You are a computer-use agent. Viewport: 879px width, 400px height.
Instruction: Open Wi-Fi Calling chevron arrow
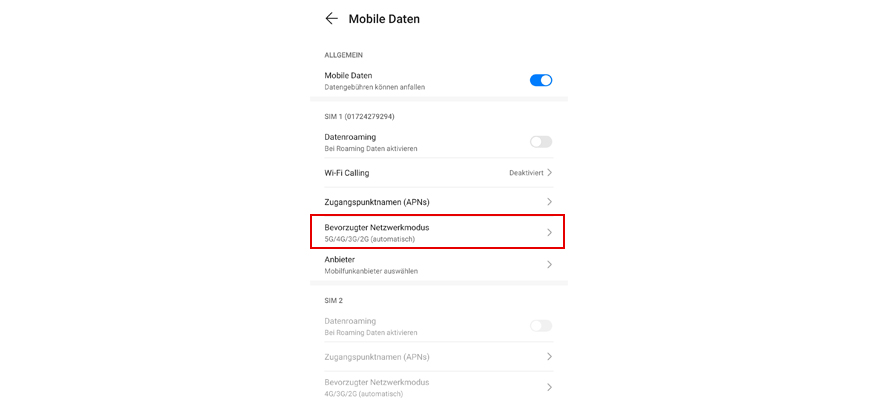pyautogui.click(x=549, y=173)
